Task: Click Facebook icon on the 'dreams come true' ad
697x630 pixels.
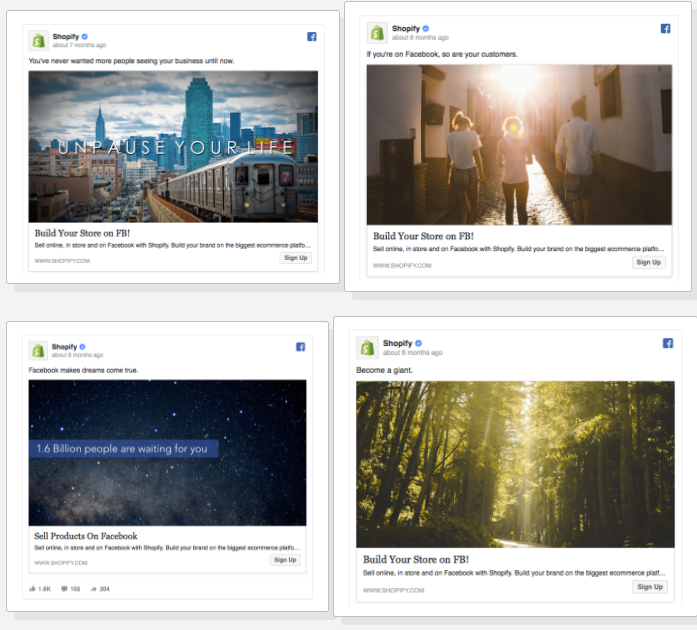Action: click(x=300, y=347)
